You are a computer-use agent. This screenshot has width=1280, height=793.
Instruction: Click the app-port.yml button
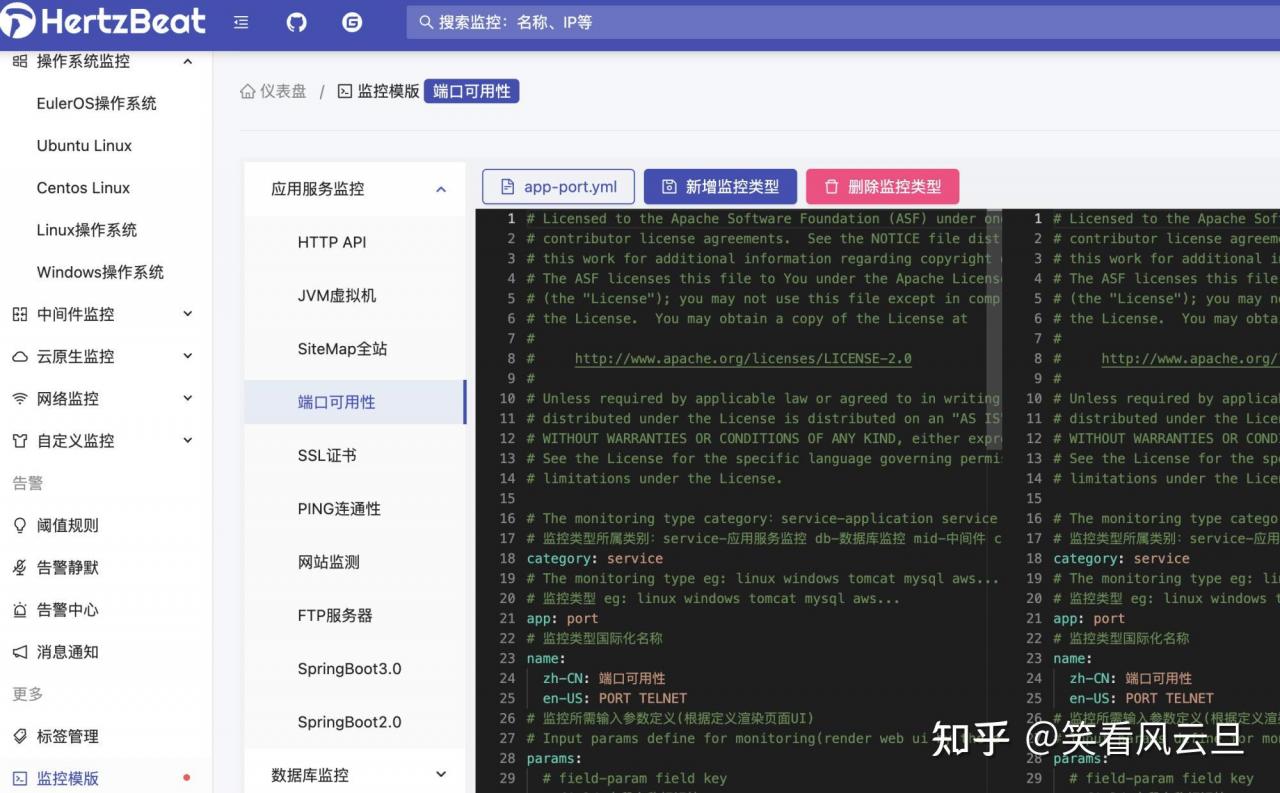[x=558, y=187]
